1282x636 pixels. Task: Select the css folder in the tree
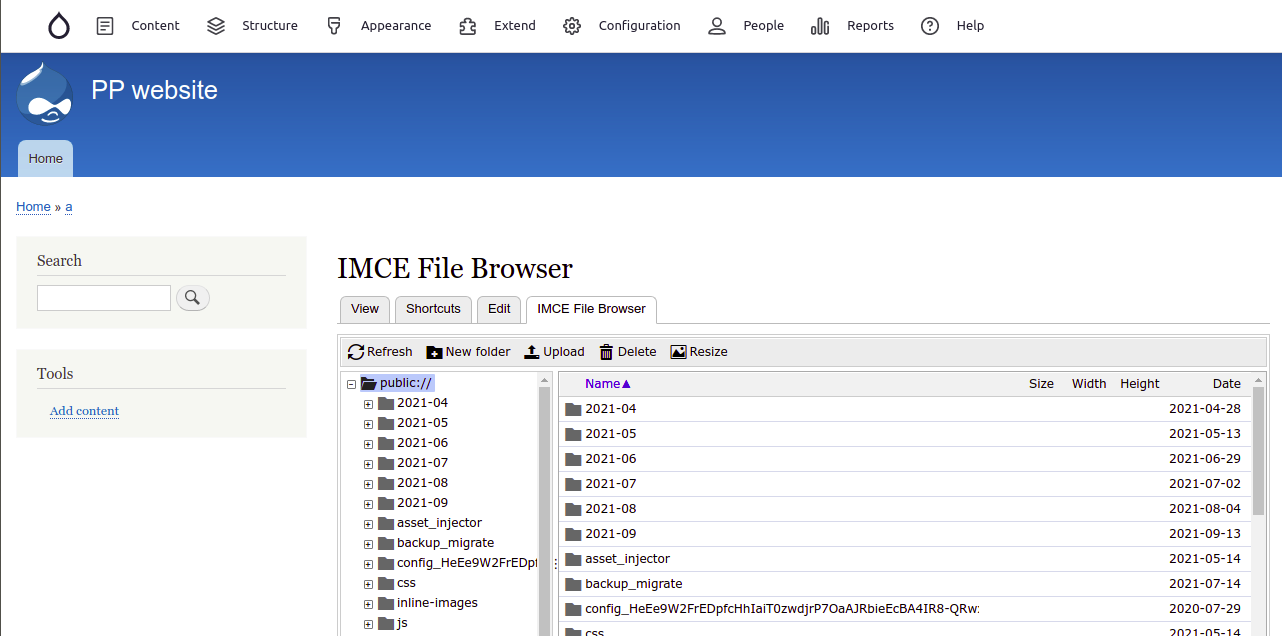pyautogui.click(x=405, y=583)
